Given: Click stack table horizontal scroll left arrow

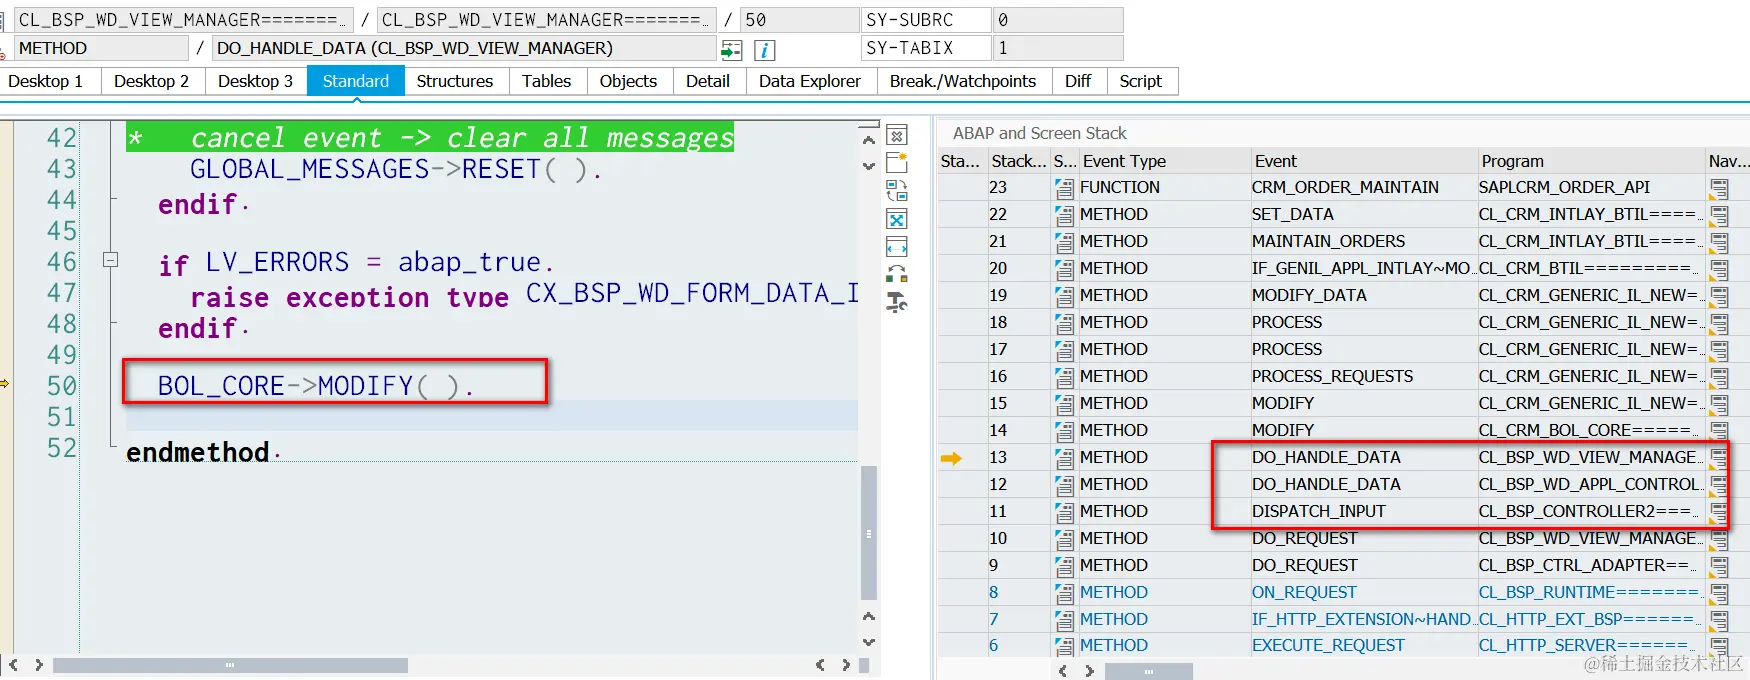Looking at the screenshot, I should [1063, 671].
